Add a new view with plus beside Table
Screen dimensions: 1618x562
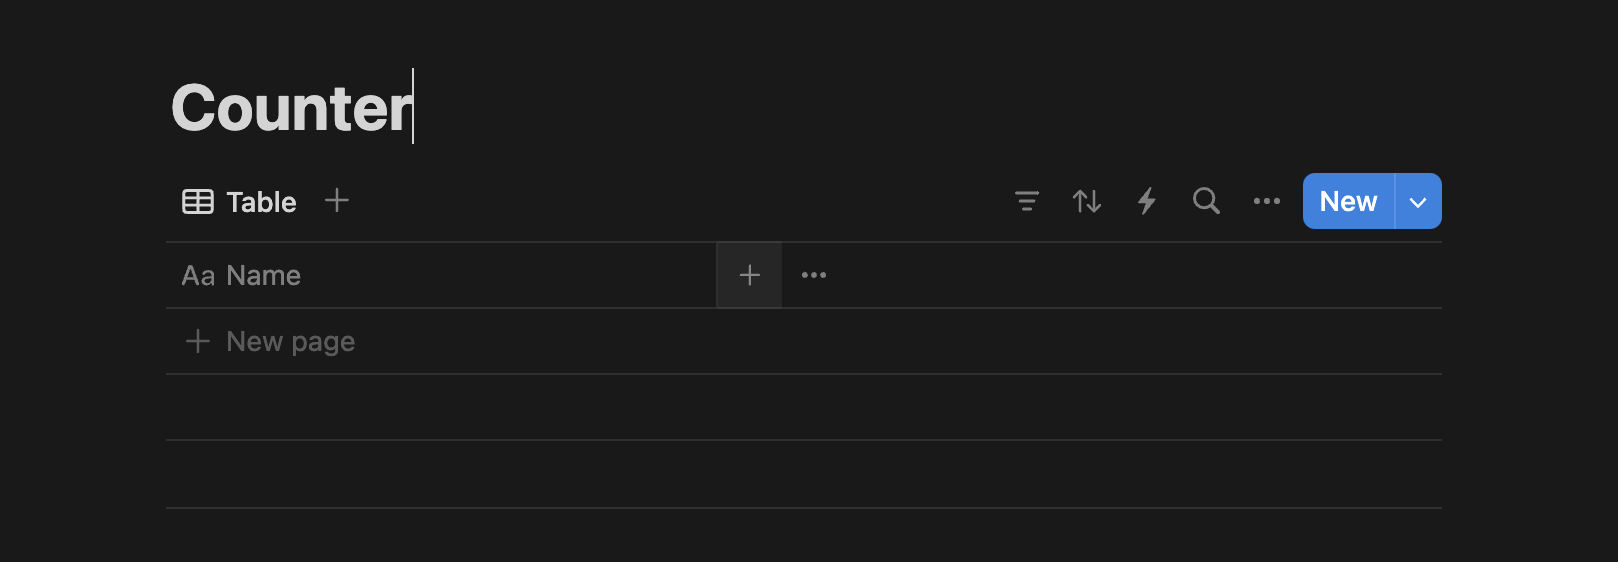337,201
